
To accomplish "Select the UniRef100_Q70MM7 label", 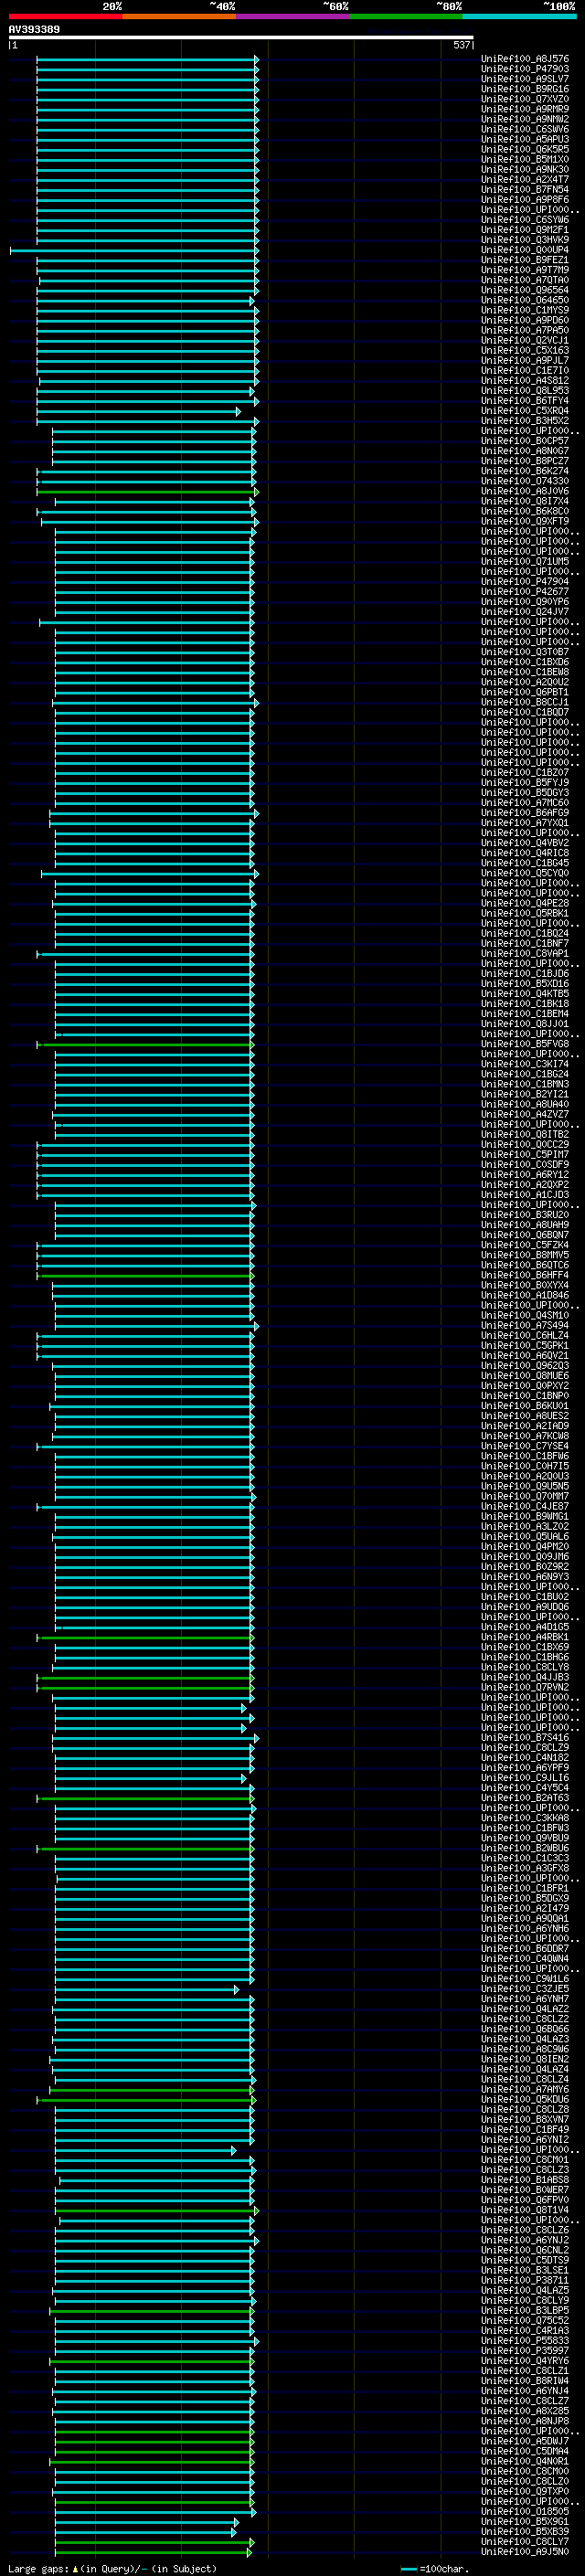I will pos(525,1496).
